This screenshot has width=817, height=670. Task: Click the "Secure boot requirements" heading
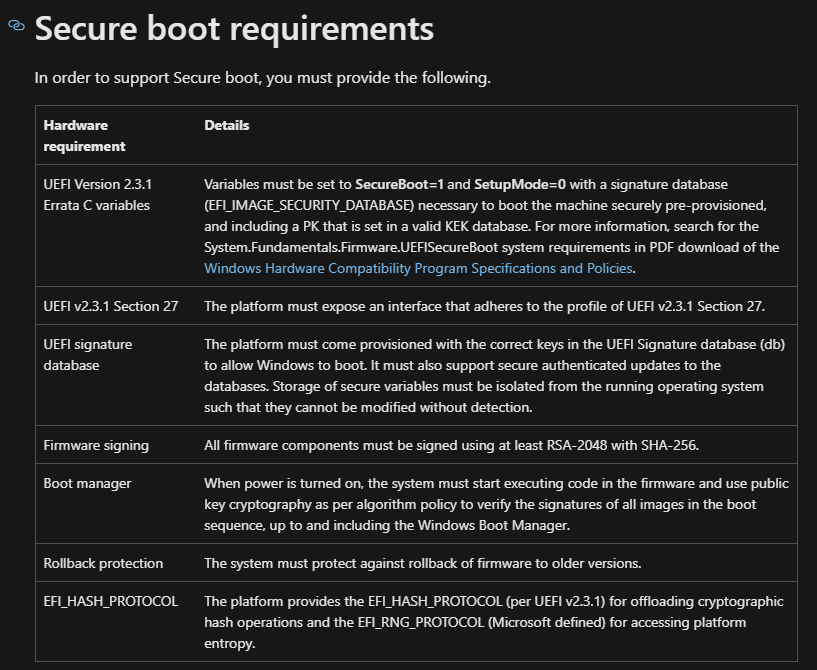234,28
